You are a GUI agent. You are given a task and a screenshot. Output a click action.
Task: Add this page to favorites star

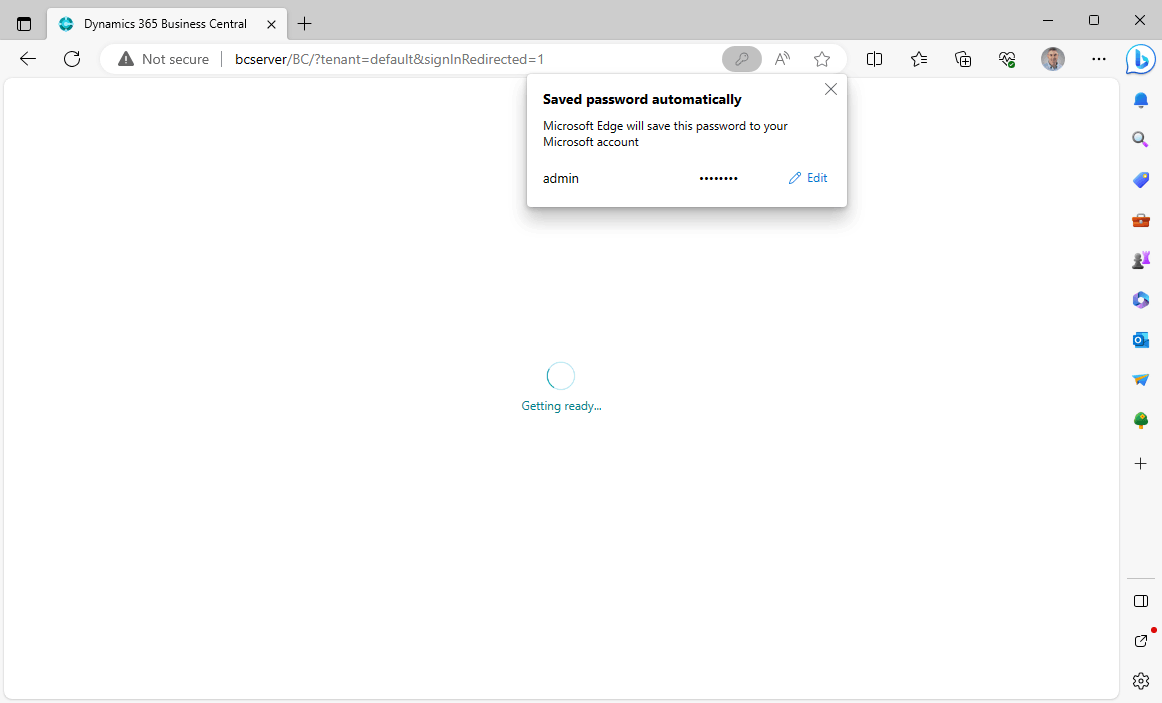pos(822,59)
